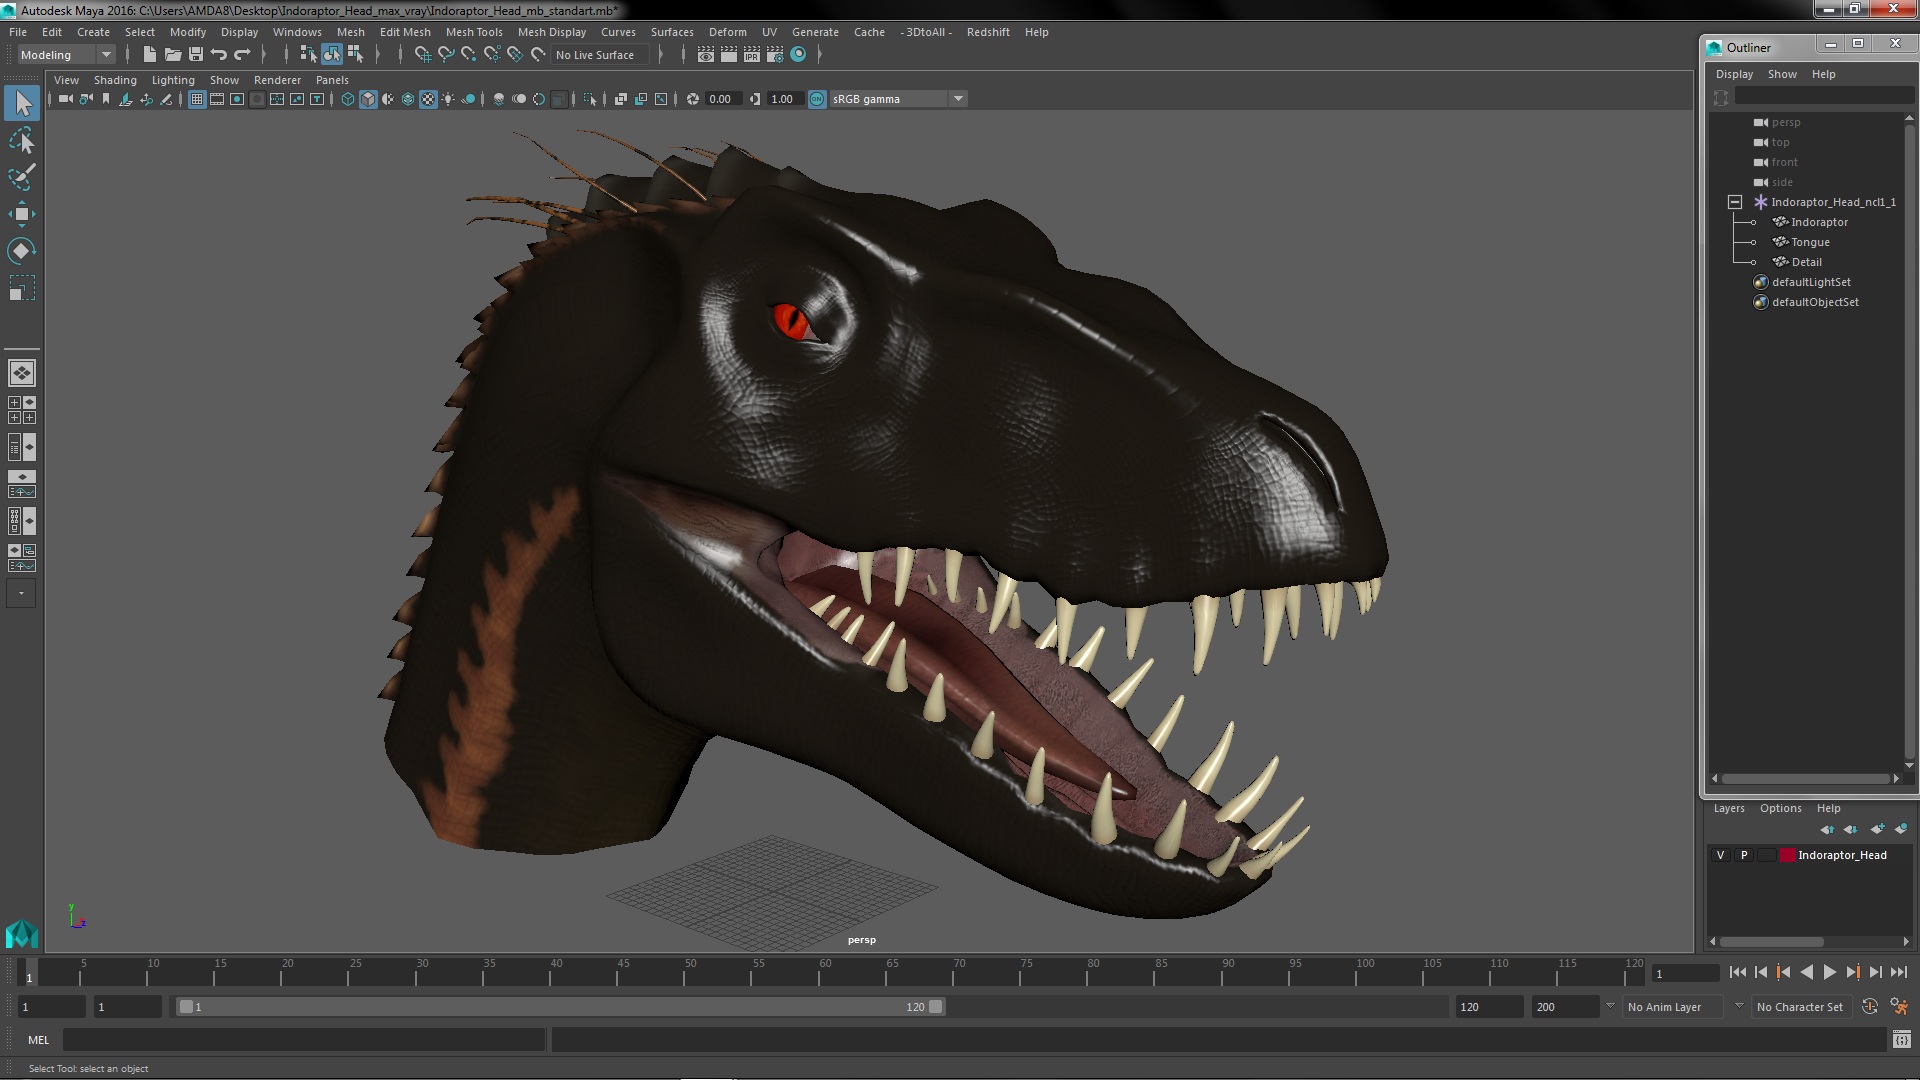
Task: Play animation forwards
Action: click(x=1829, y=972)
